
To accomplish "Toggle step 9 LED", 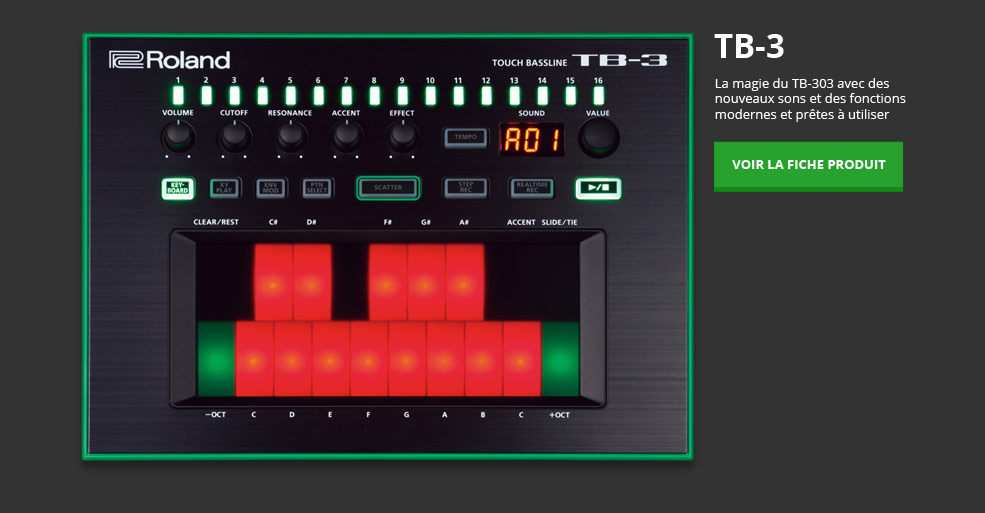I will pyautogui.click(x=403, y=95).
